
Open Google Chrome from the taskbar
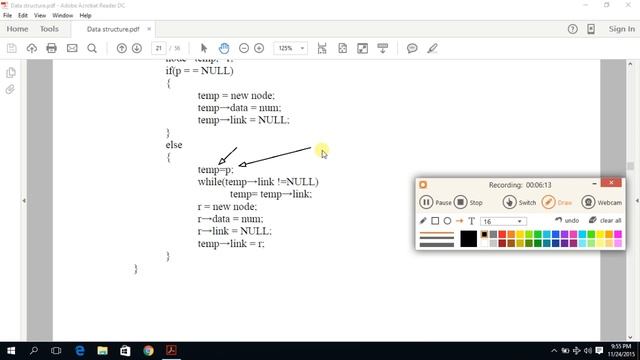pos(149,351)
